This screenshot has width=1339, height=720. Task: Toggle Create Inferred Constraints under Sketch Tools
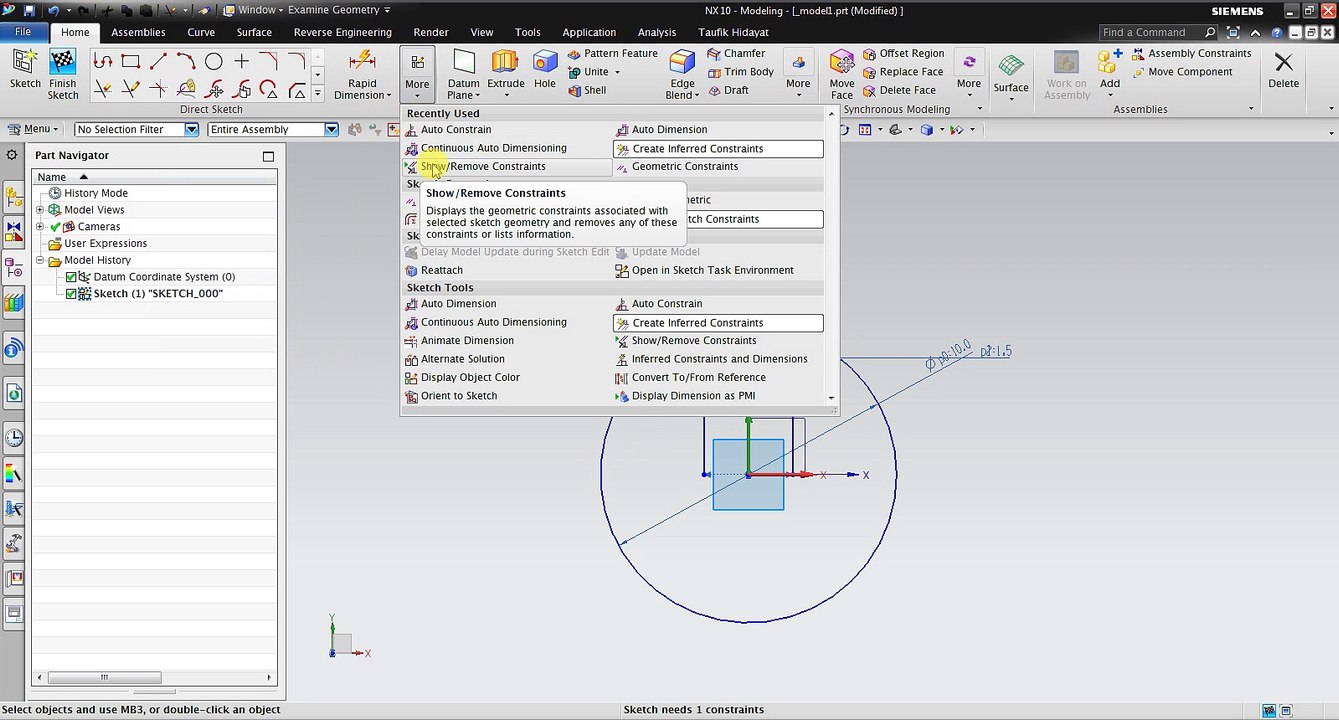point(718,323)
